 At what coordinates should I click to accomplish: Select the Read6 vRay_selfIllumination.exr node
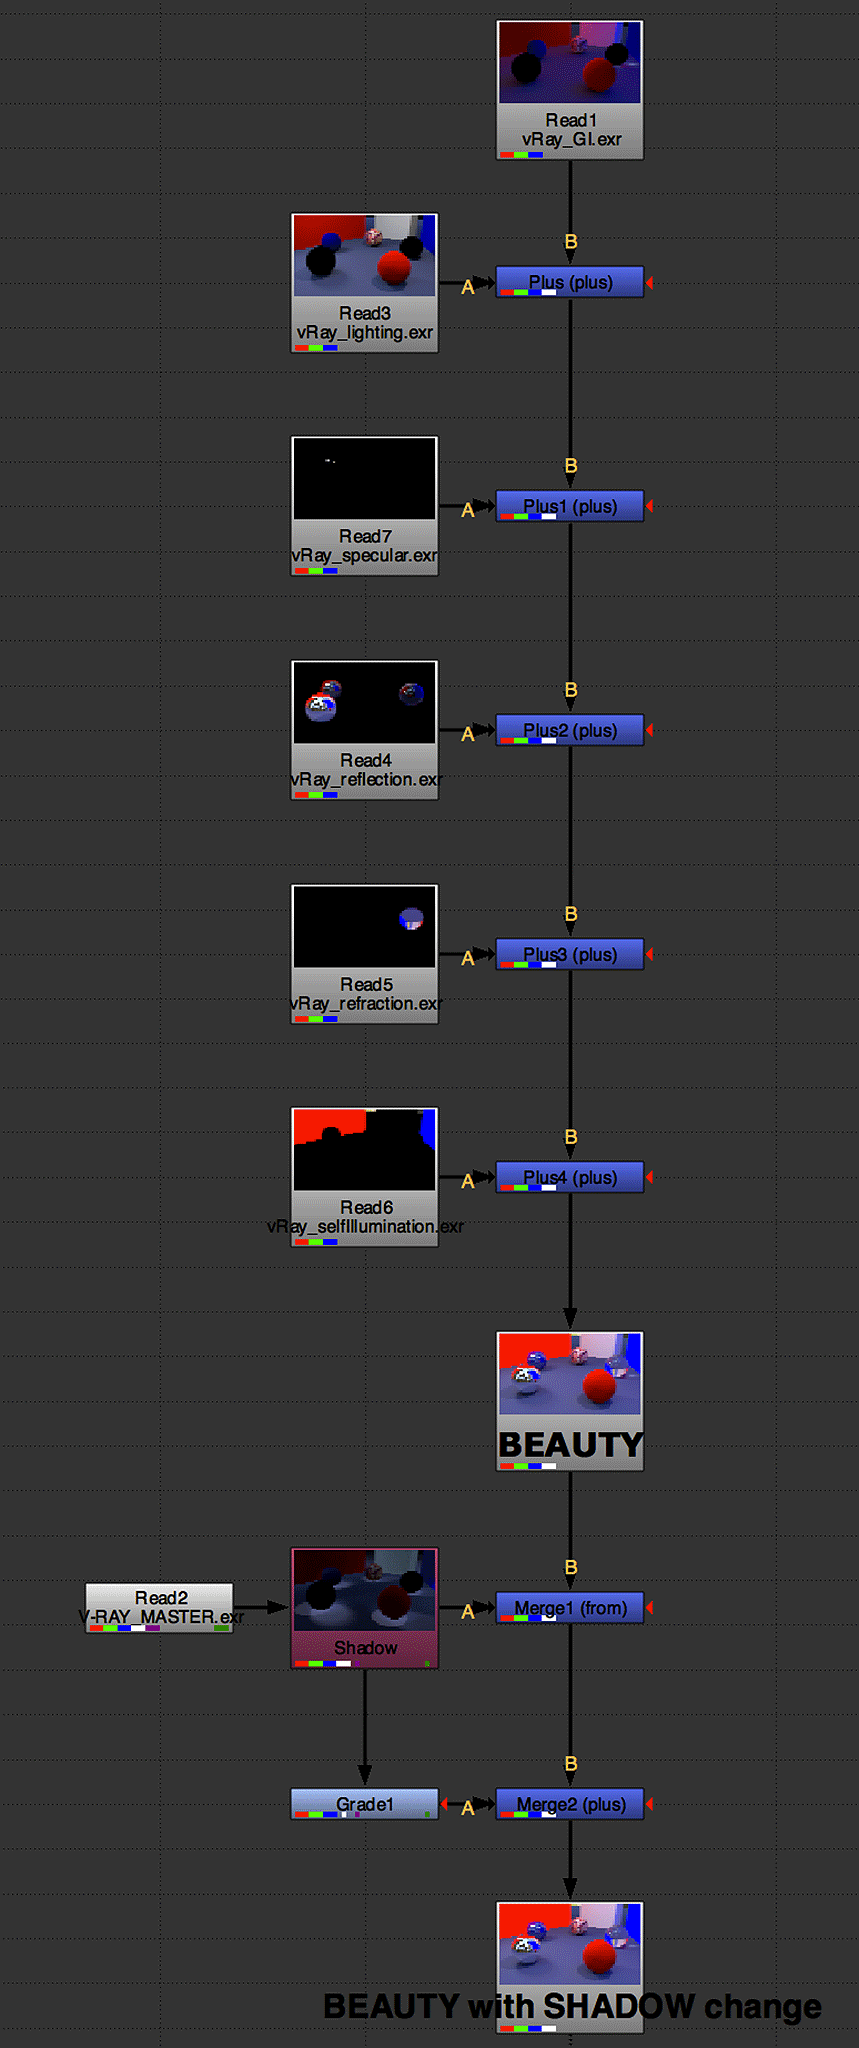(x=364, y=1177)
